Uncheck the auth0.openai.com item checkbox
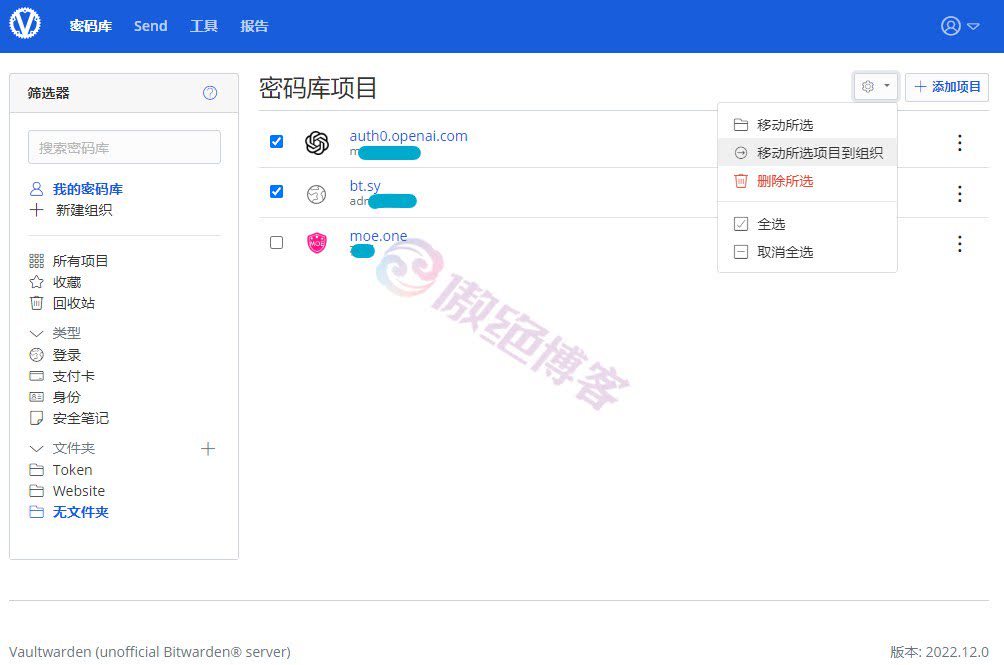 (276, 141)
